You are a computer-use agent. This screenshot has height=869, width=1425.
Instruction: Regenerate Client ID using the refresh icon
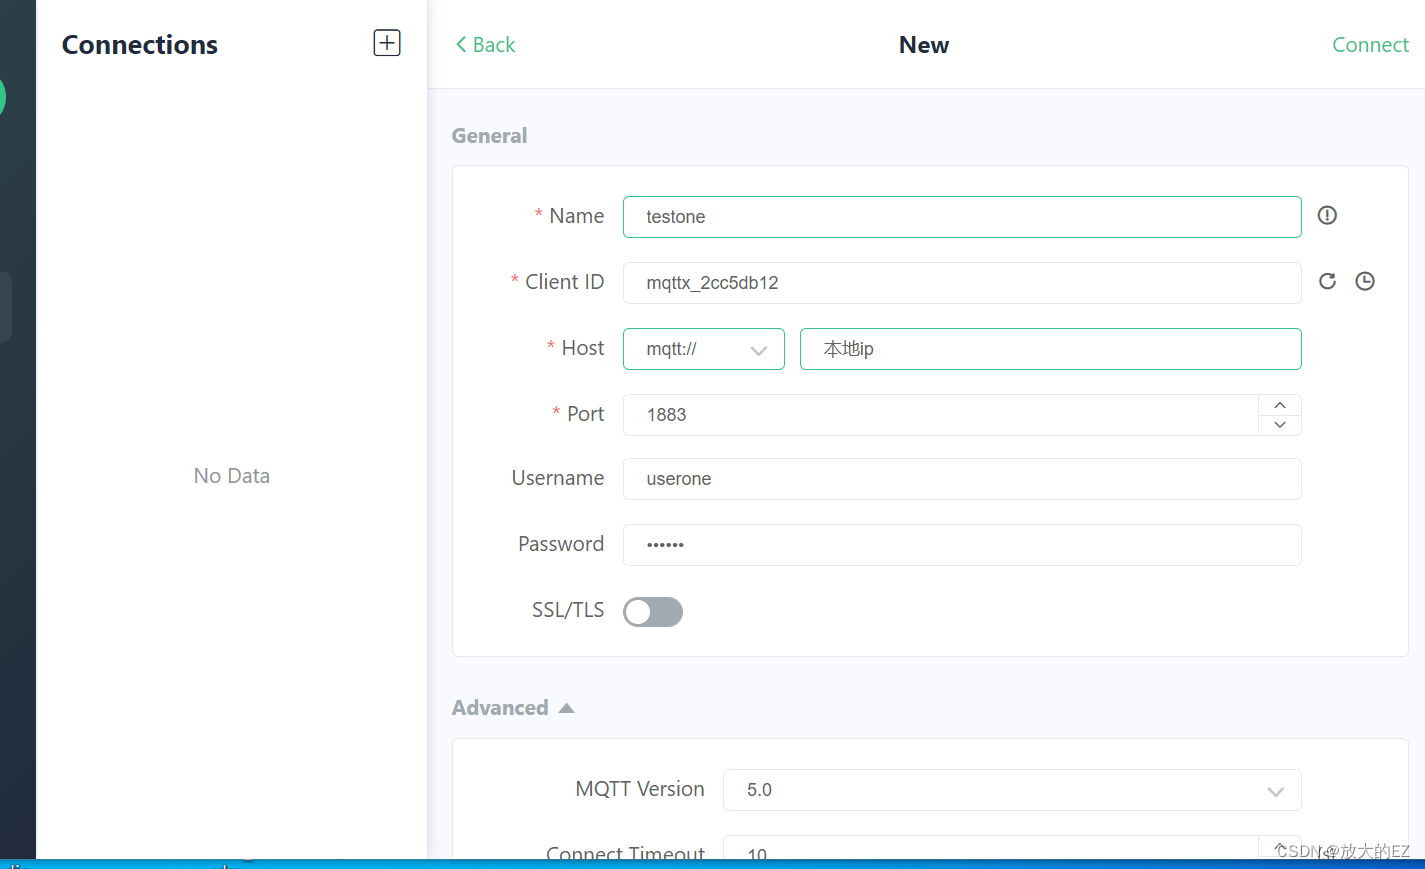coord(1327,281)
